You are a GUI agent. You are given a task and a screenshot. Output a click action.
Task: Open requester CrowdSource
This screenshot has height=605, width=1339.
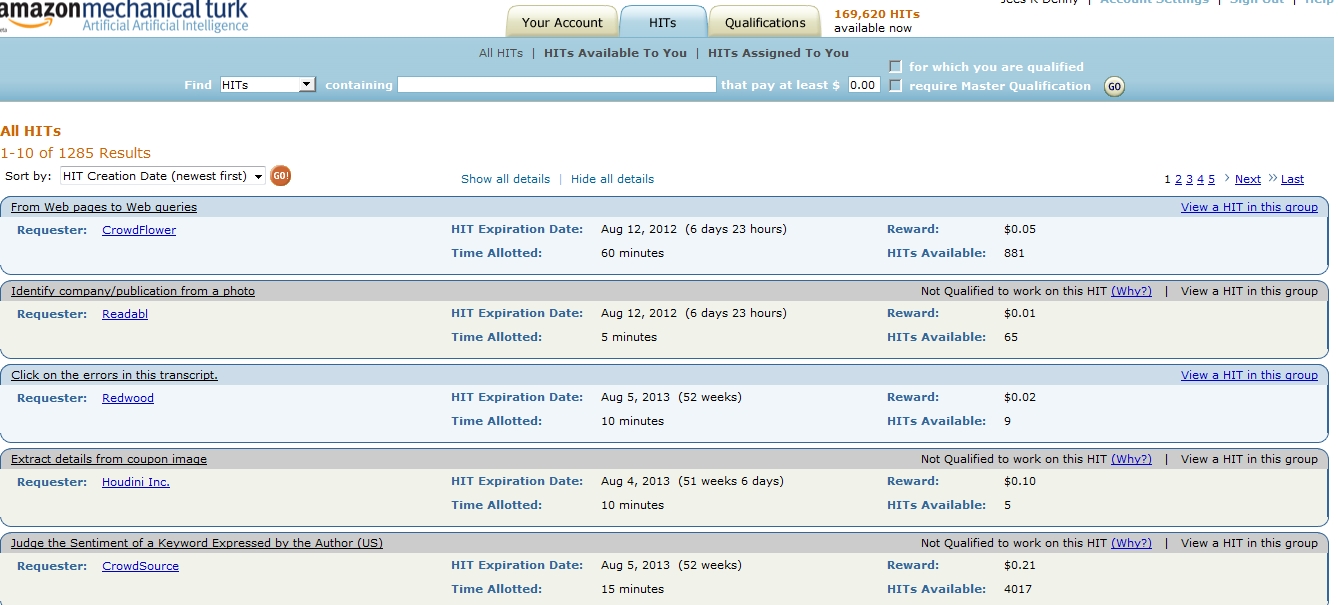point(140,566)
